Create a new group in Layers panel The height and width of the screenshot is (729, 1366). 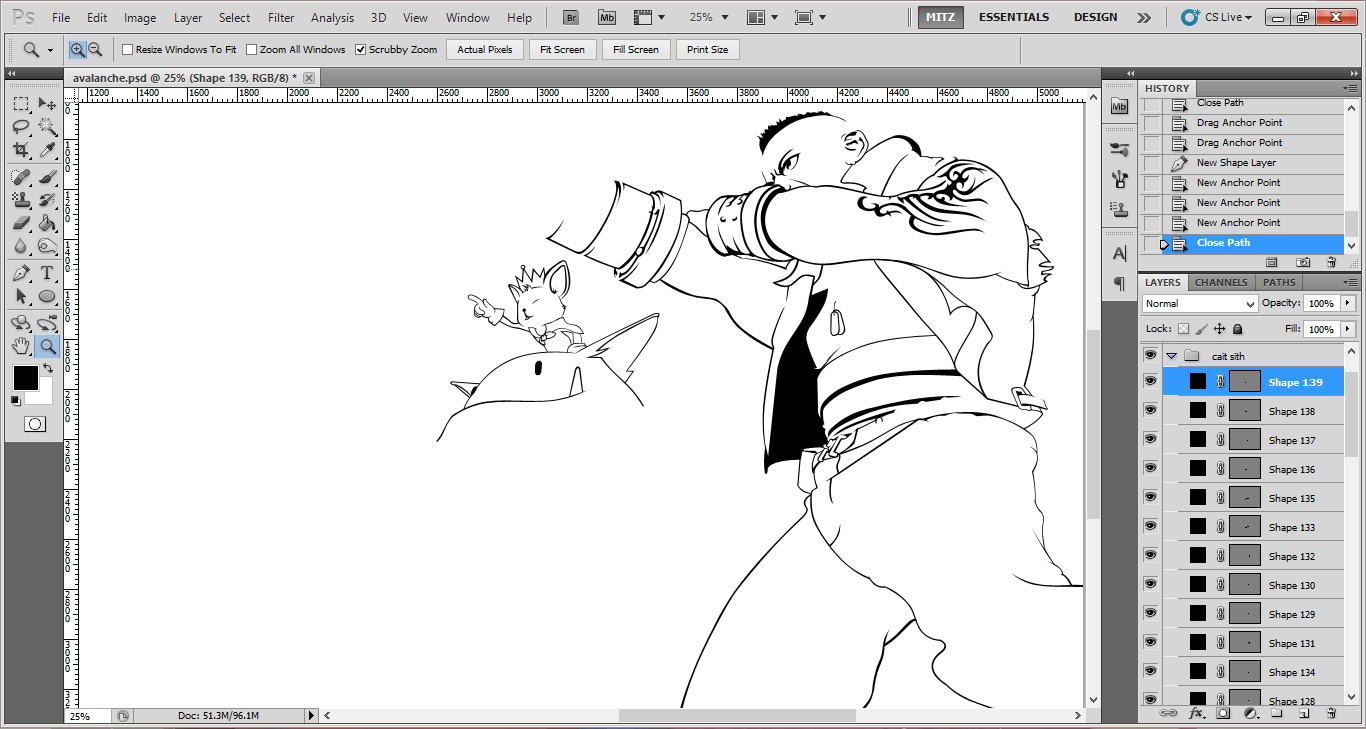(1277, 714)
